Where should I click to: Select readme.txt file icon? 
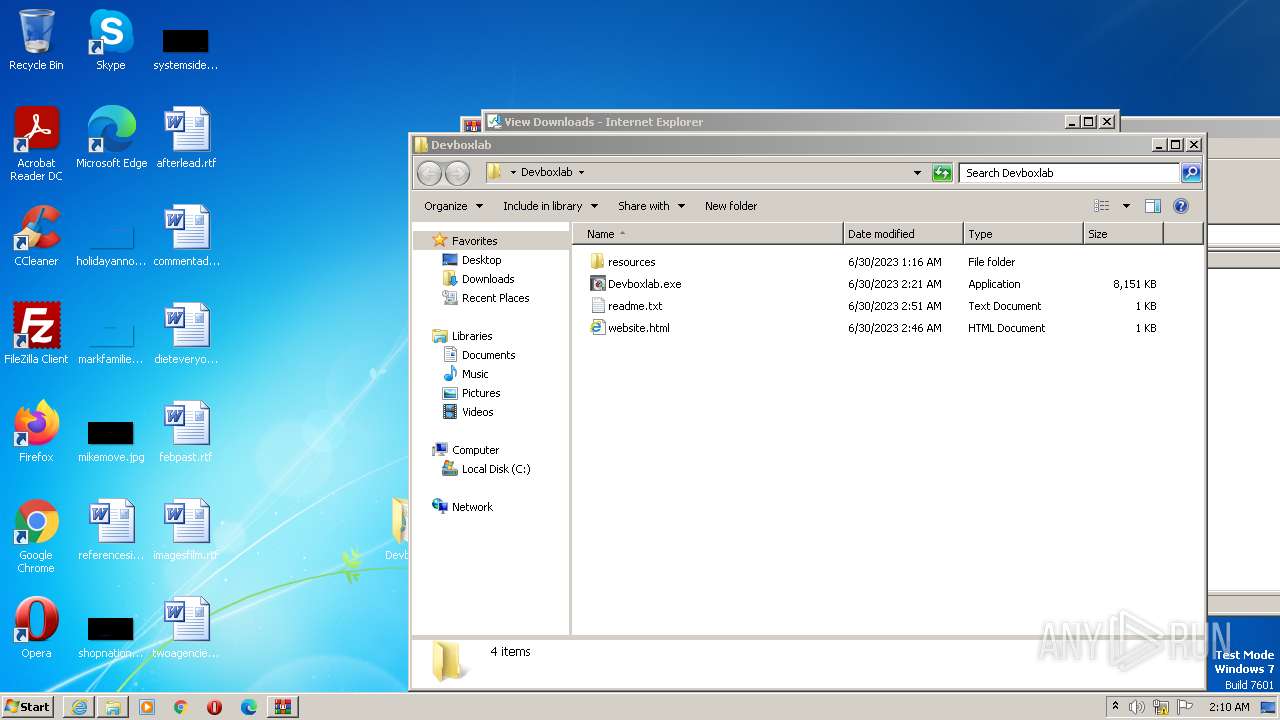coord(598,306)
